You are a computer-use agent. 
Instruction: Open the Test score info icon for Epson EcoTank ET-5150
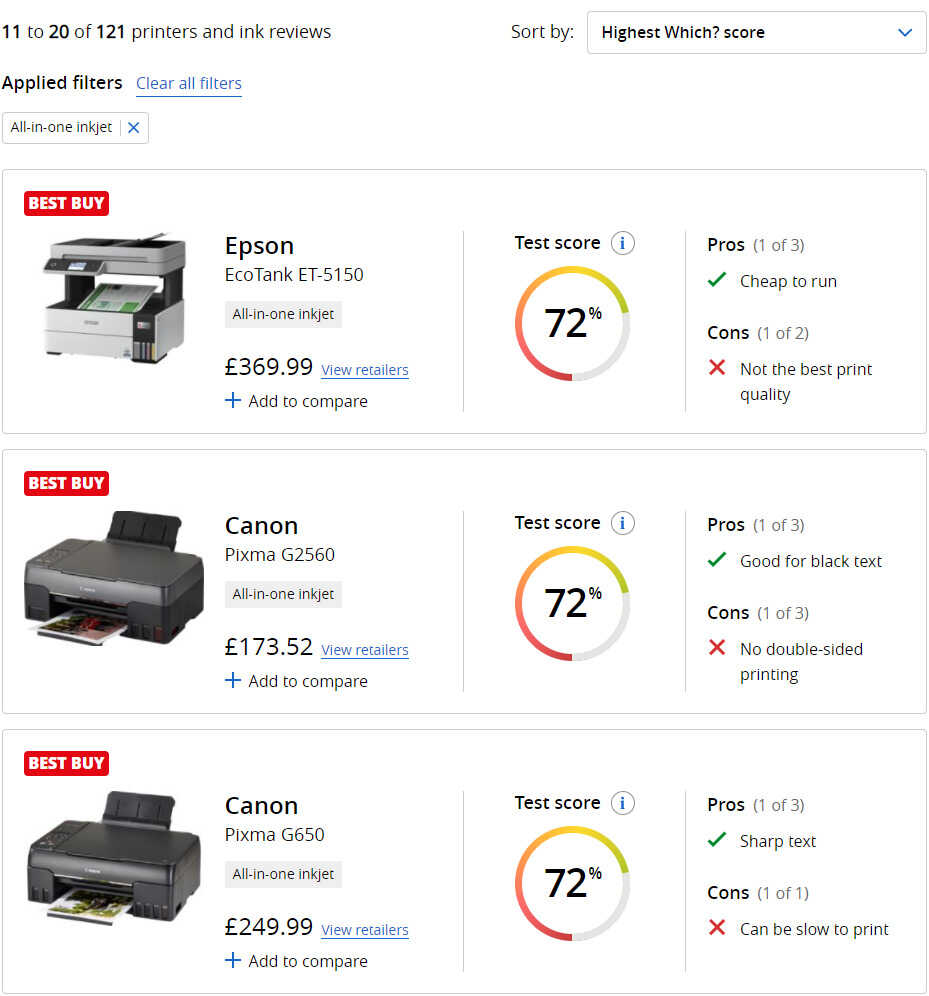(x=623, y=243)
